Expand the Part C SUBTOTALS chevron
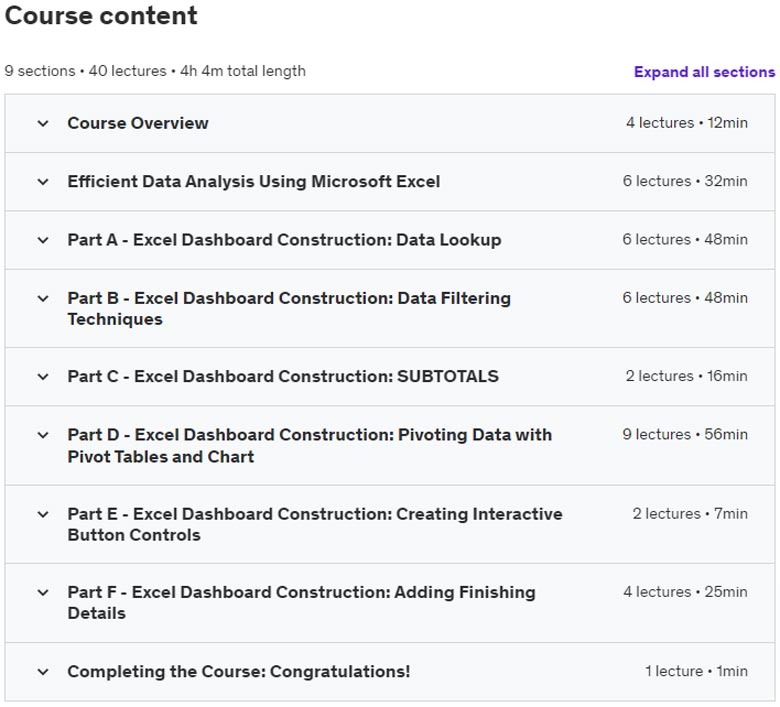 tap(43, 377)
